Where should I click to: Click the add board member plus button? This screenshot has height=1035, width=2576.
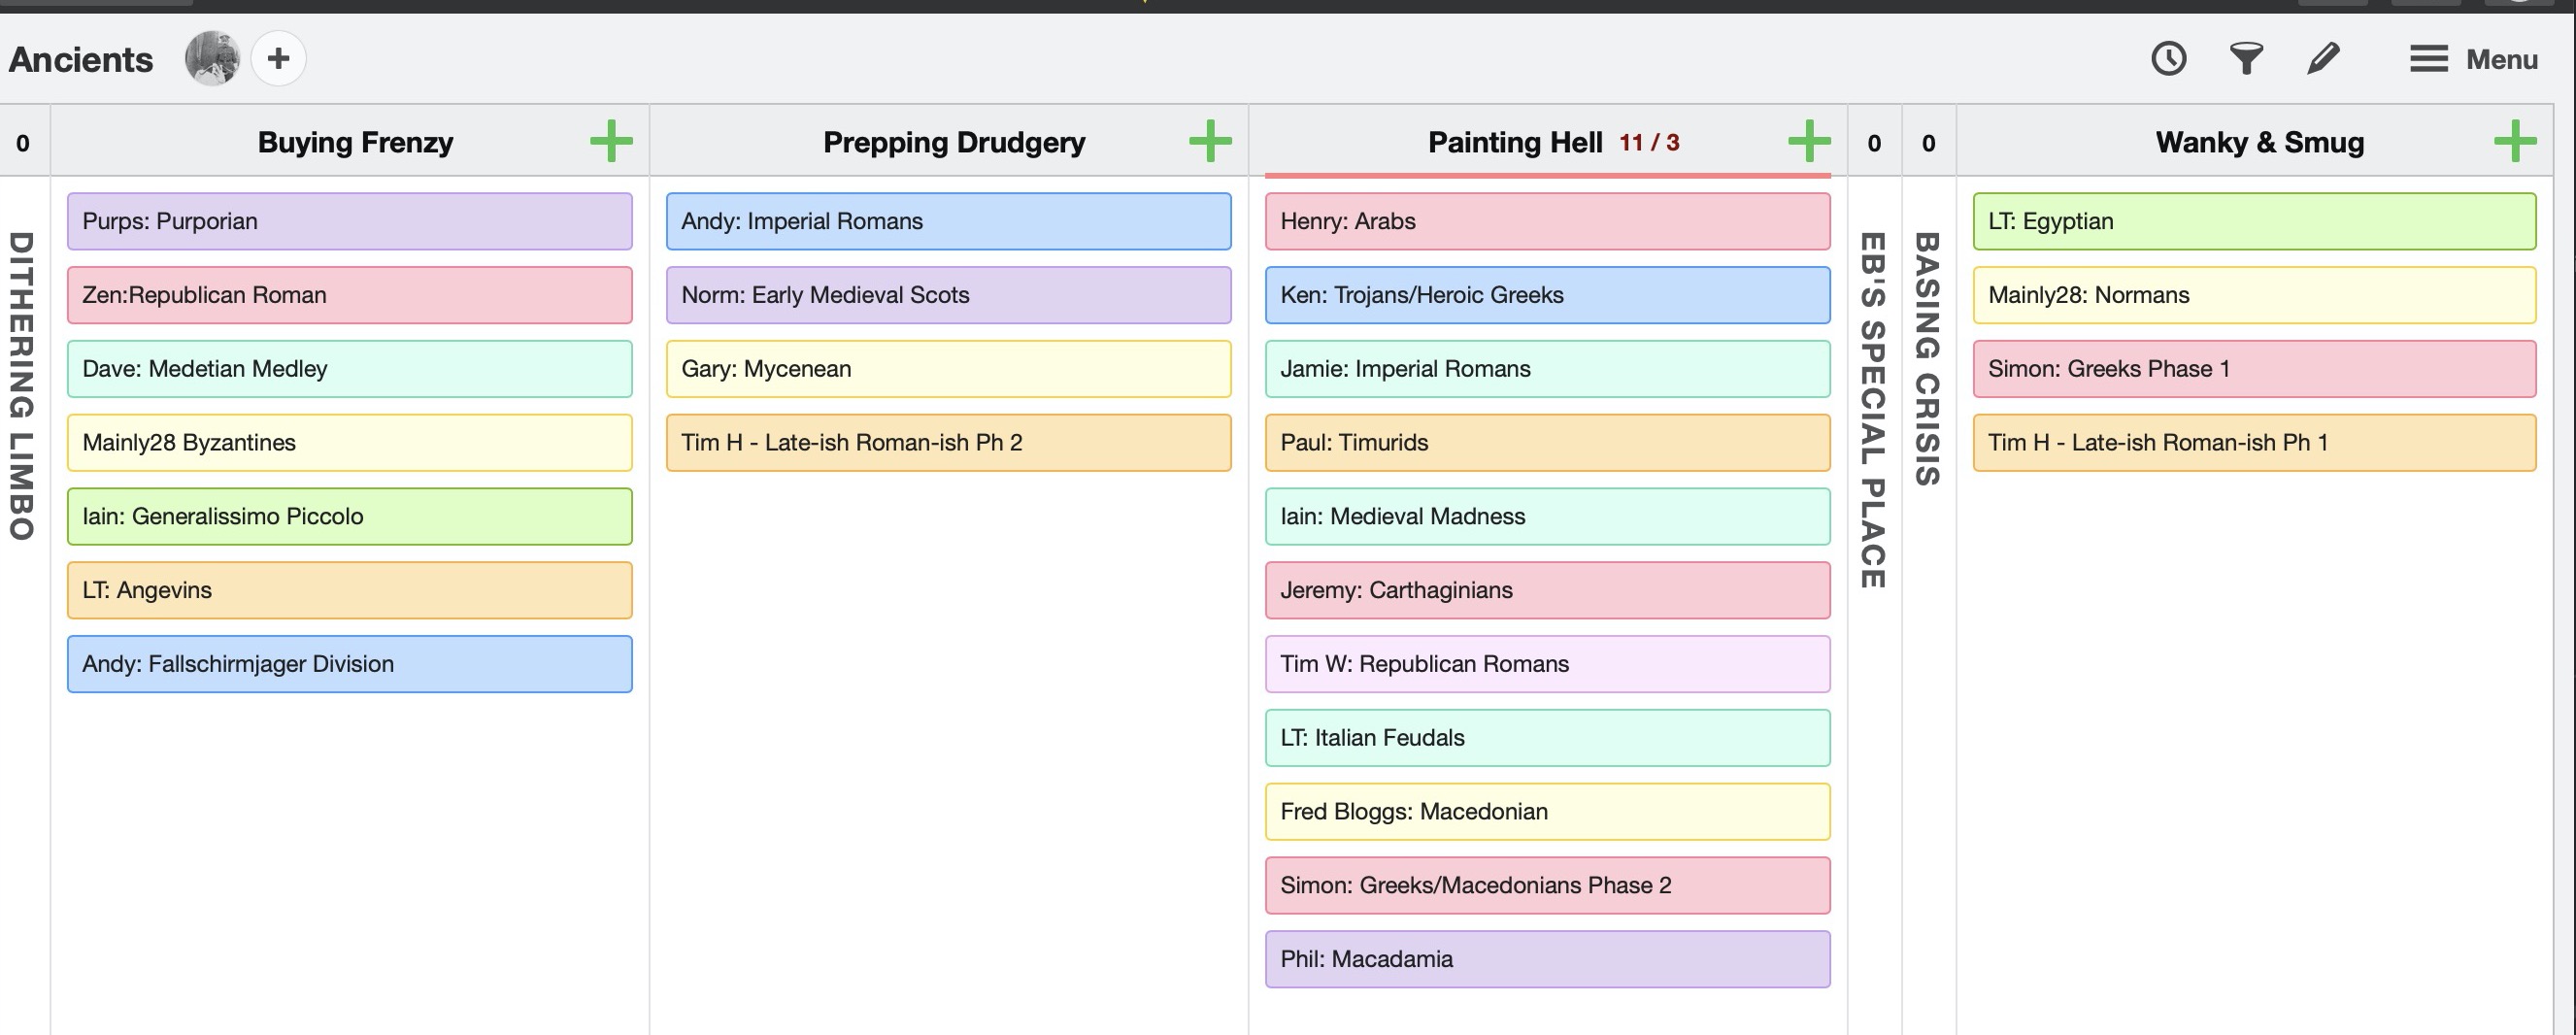[x=278, y=58]
